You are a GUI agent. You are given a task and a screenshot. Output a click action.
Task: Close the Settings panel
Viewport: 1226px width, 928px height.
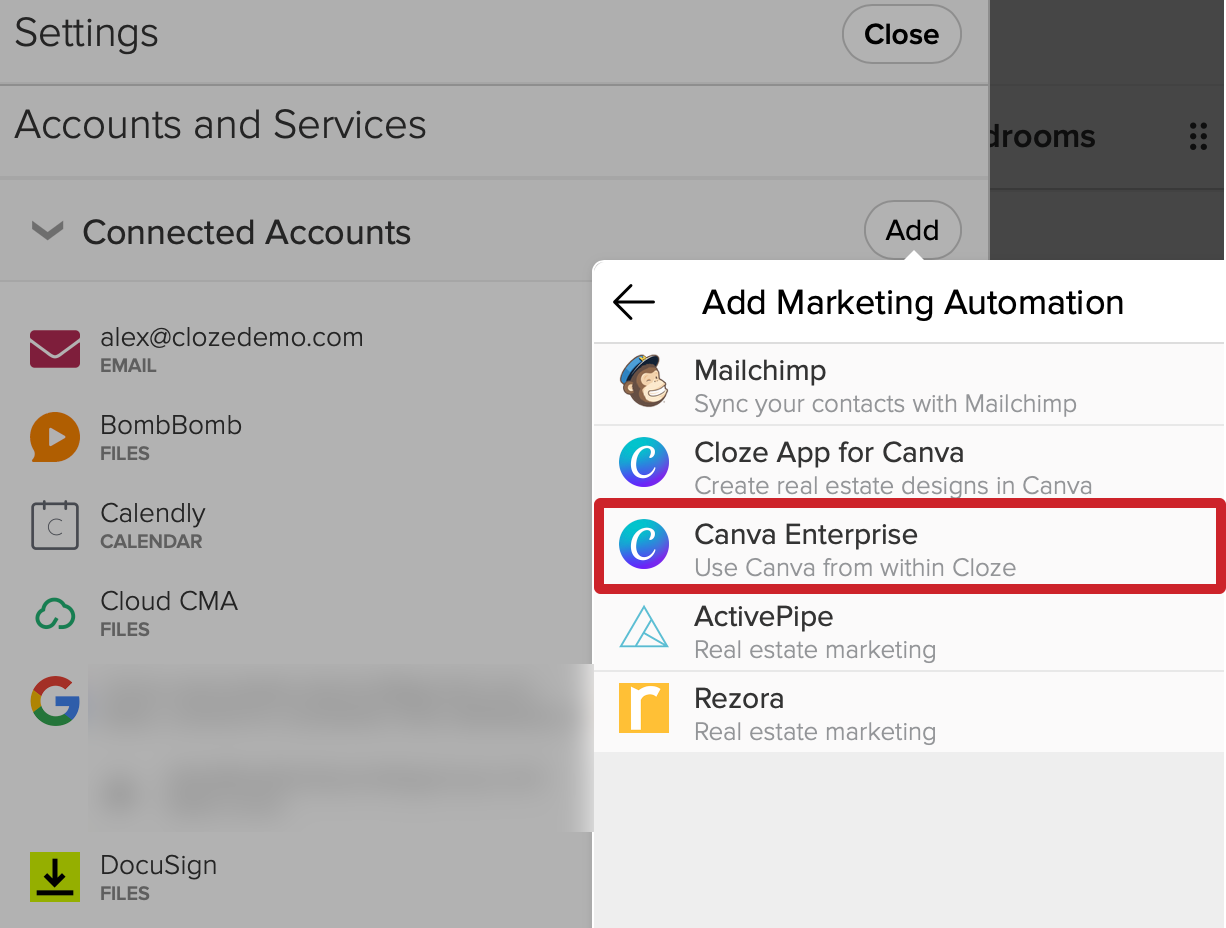click(x=901, y=34)
